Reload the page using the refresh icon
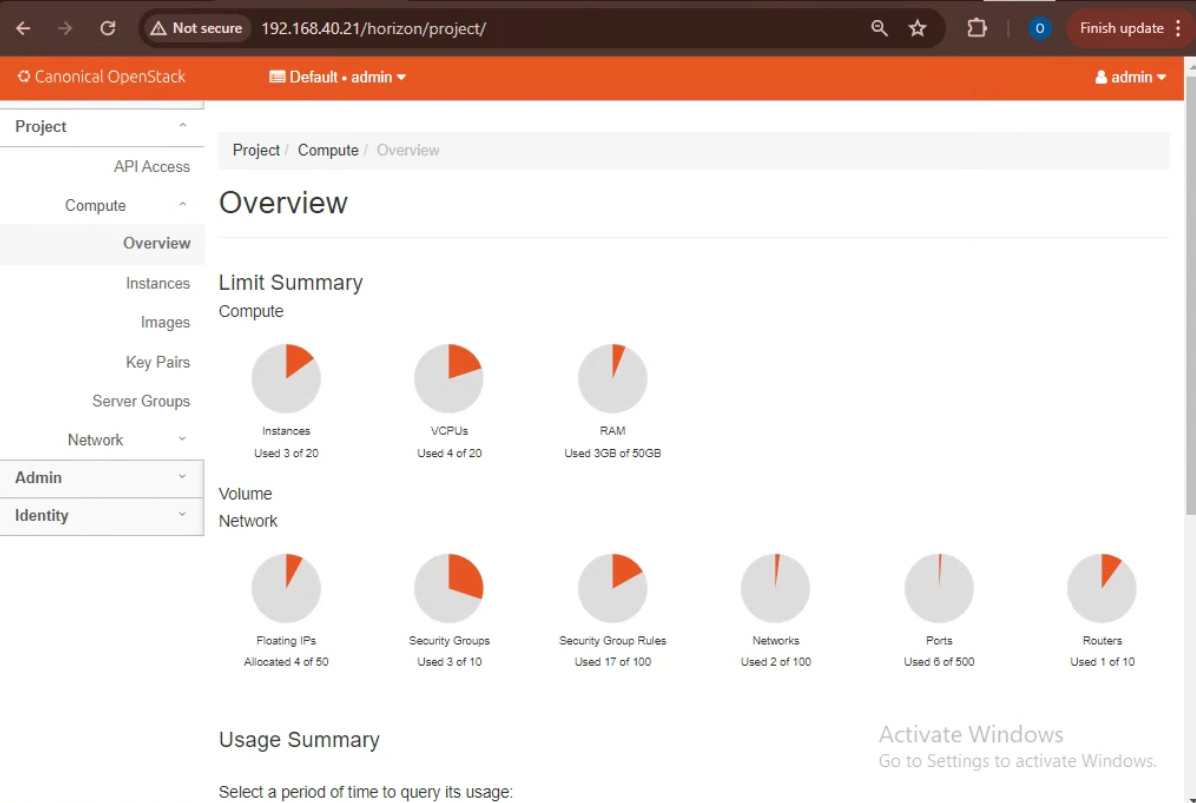Image resolution: width=1196 pixels, height=803 pixels. click(x=107, y=28)
